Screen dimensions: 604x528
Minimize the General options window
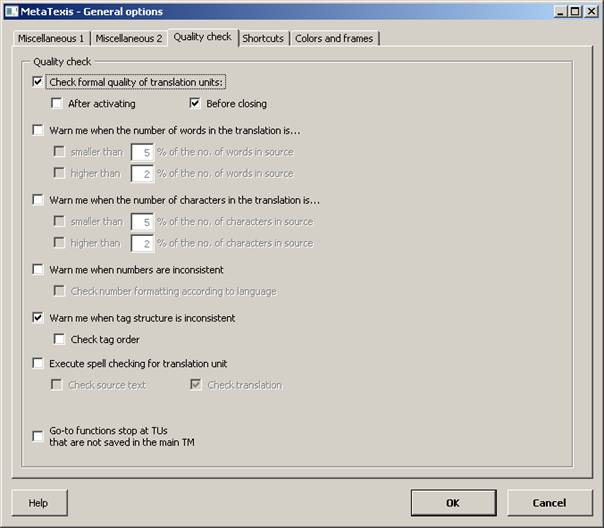coord(560,12)
